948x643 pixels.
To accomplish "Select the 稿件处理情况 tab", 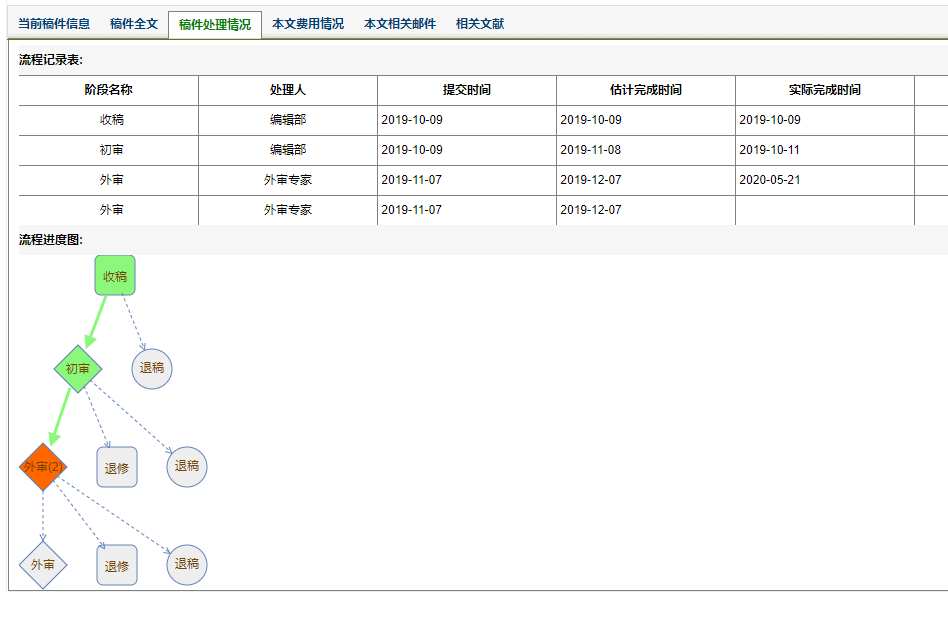I will coord(215,25).
